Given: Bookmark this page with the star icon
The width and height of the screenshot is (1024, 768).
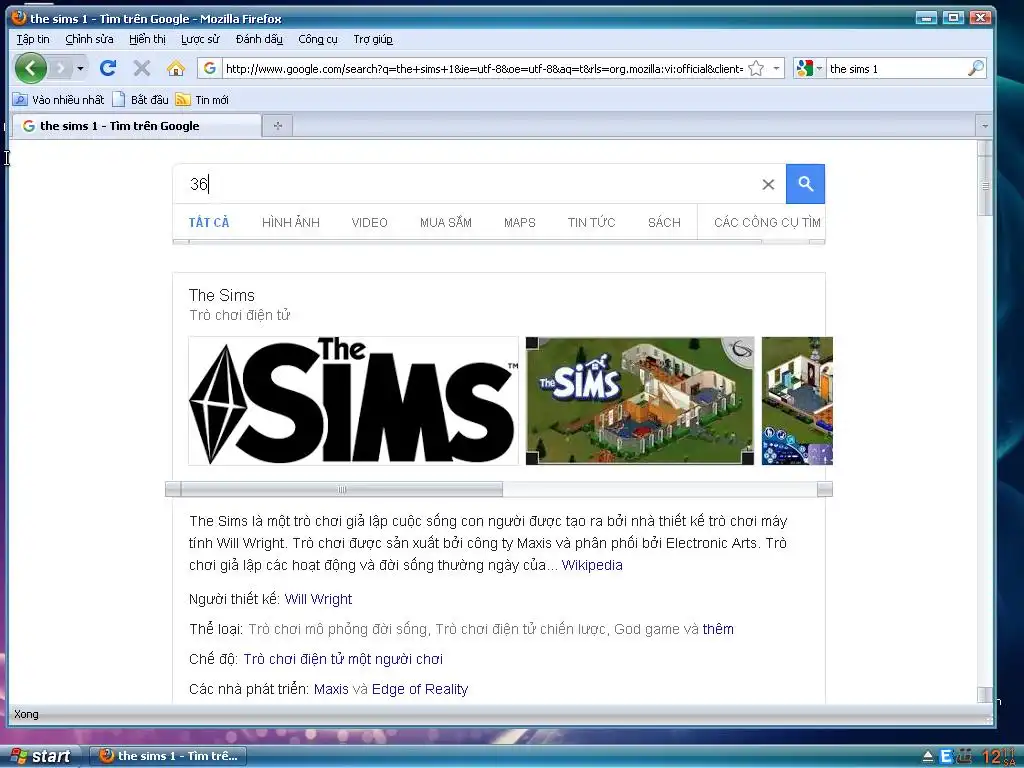Looking at the screenshot, I should click(756, 68).
